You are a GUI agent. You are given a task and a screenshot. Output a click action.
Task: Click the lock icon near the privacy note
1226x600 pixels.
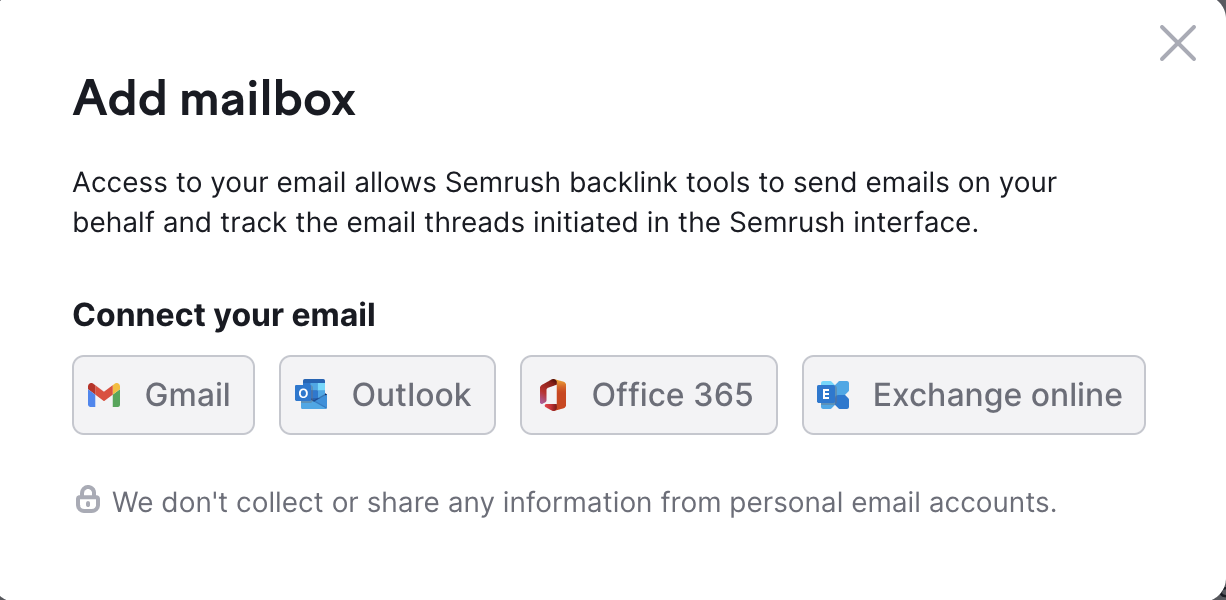click(x=88, y=498)
